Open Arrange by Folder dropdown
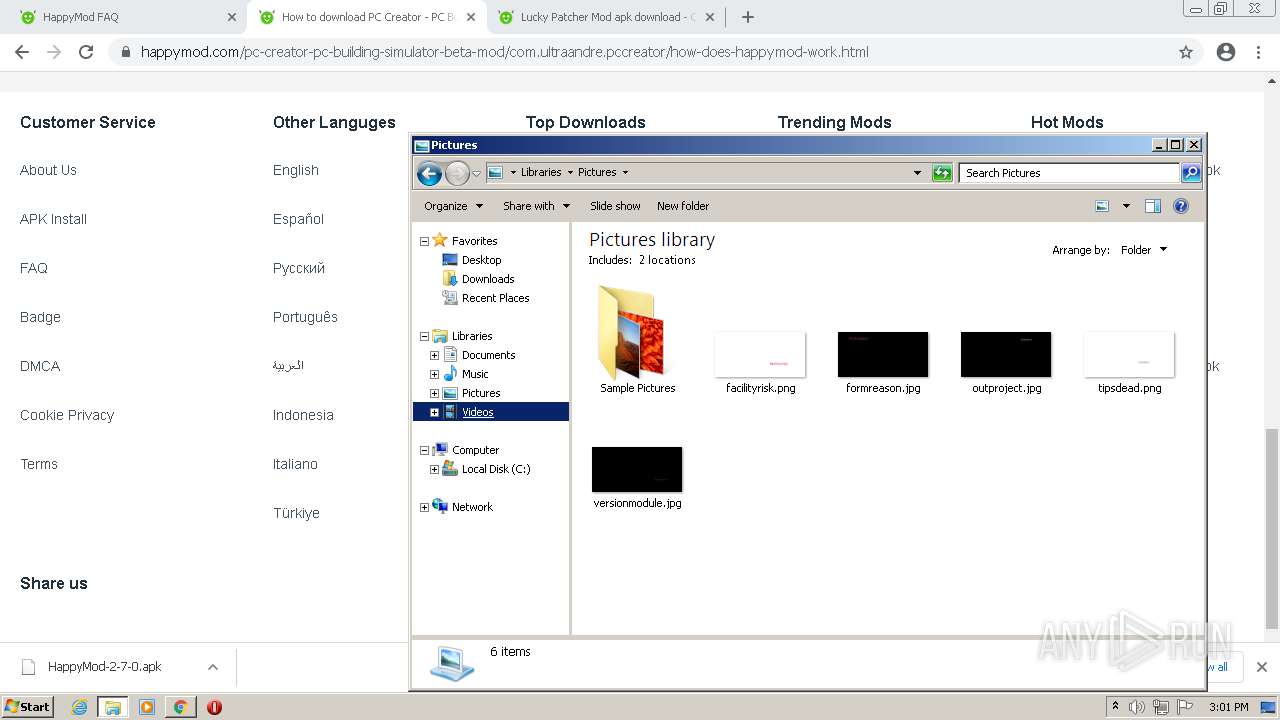The height and width of the screenshot is (720, 1280). 1143,250
